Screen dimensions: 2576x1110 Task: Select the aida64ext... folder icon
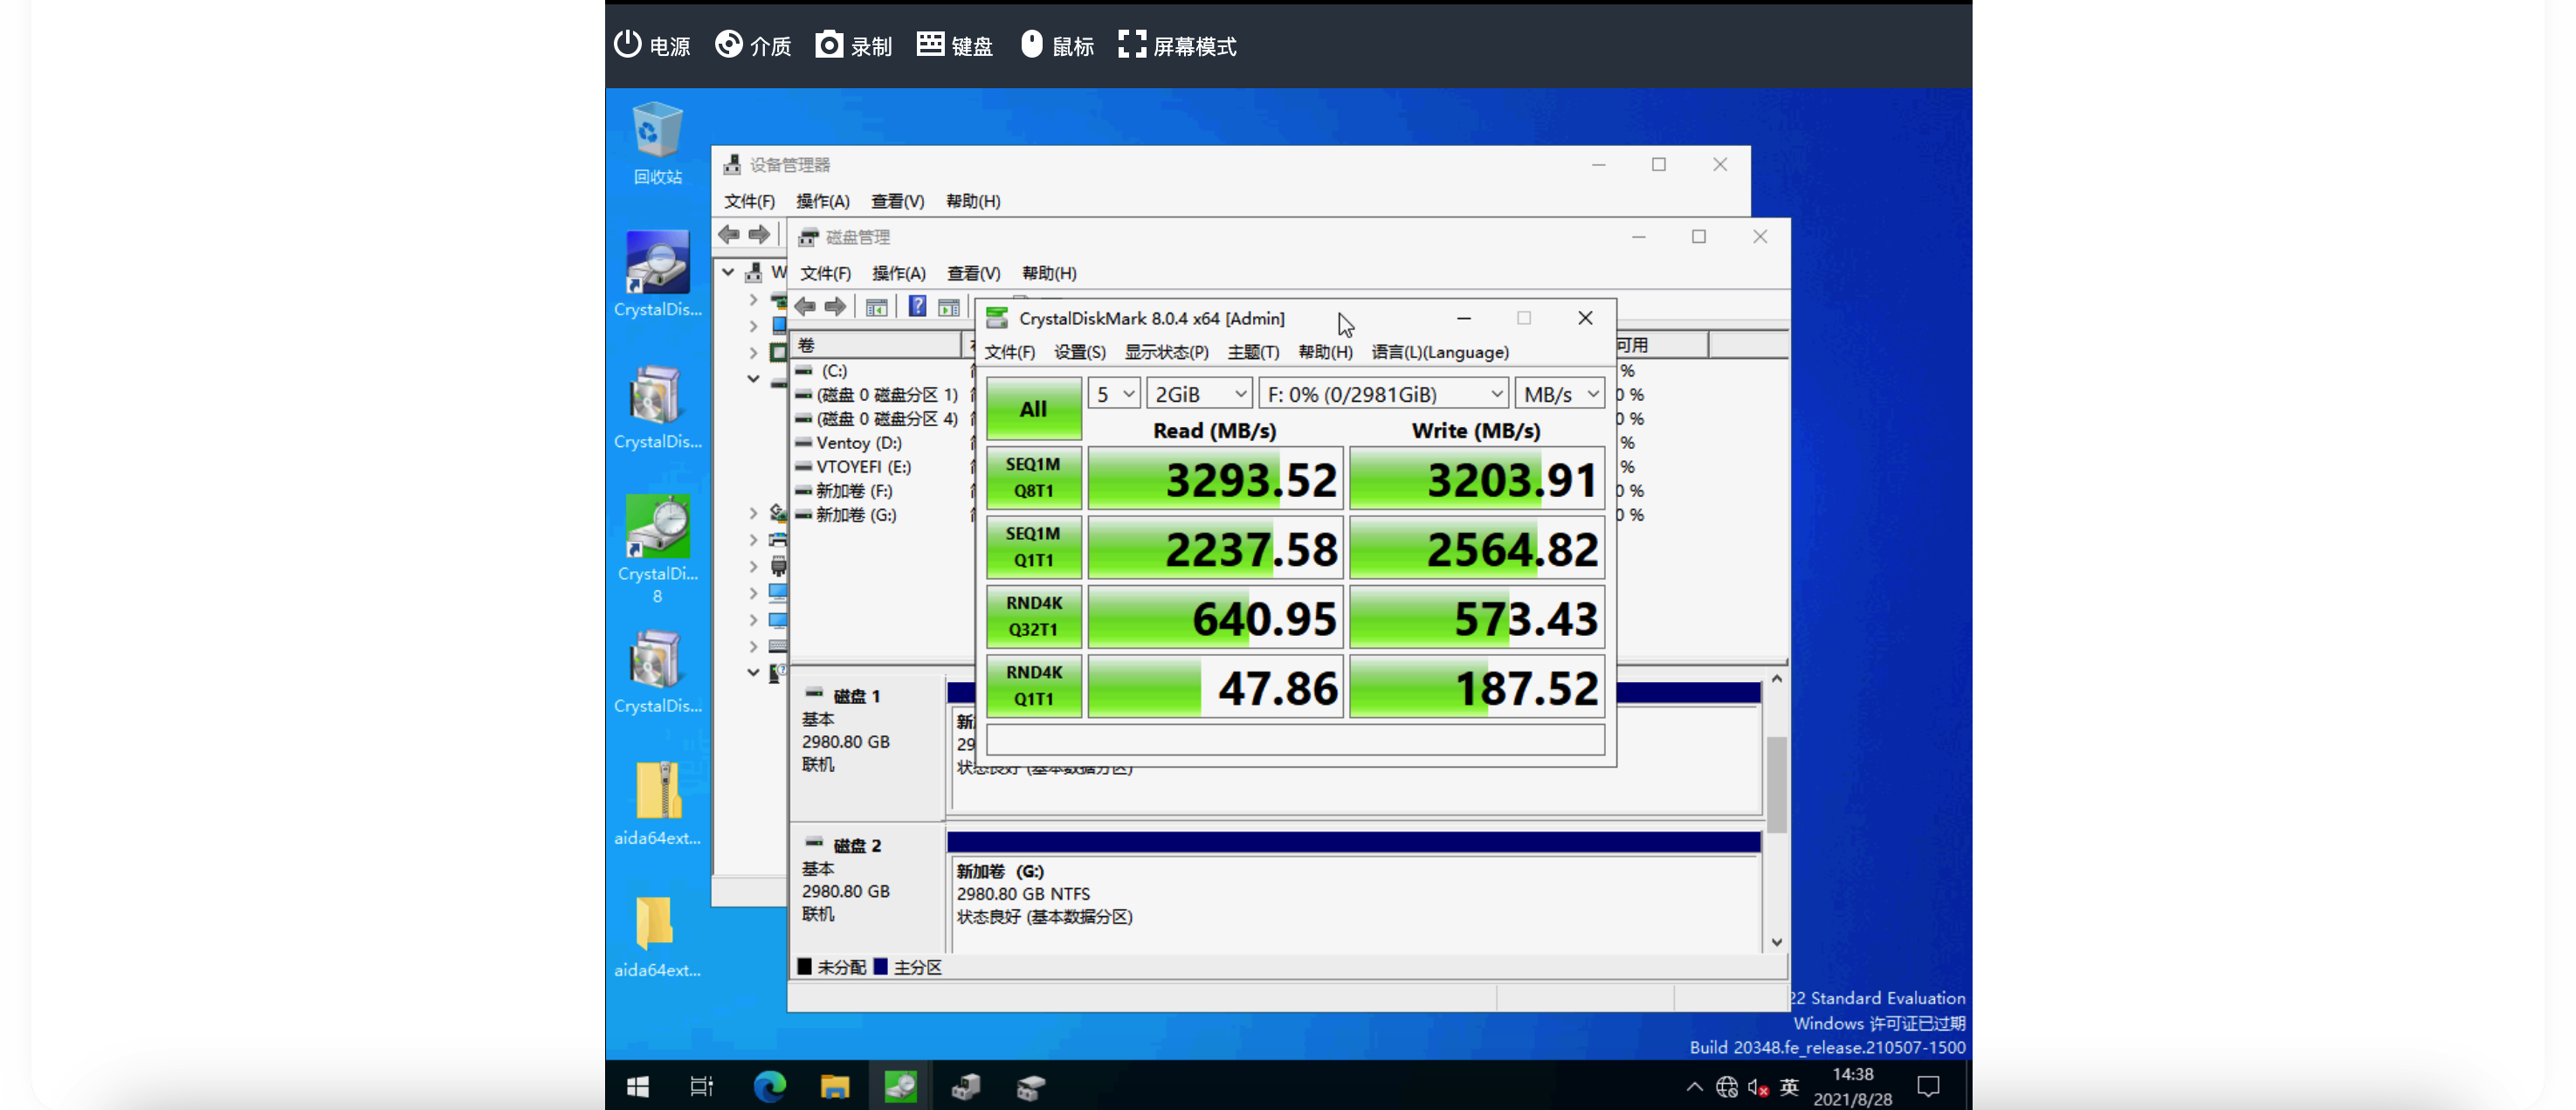pyautogui.click(x=657, y=935)
